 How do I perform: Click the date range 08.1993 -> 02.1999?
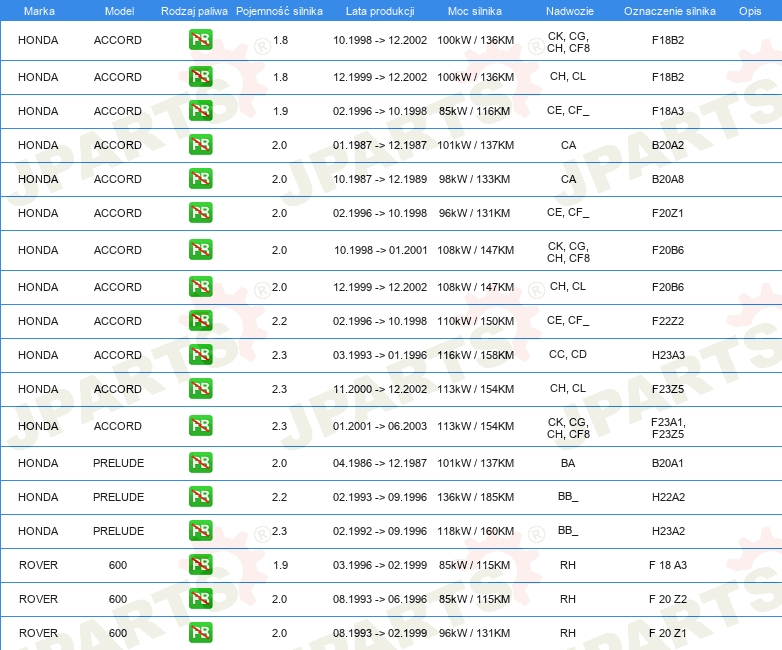click(x=380, y=633)
